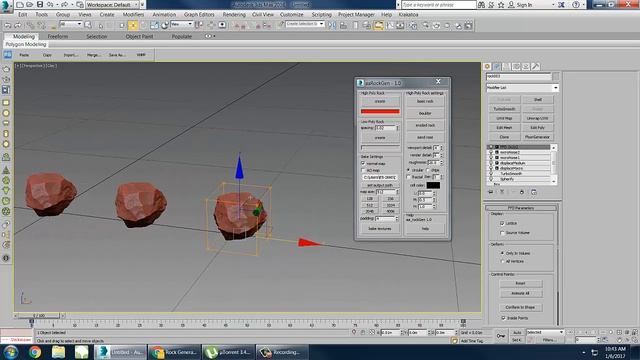Screen dimensions: 640x360
Task: Open the Recording app in the taskbar
Action: (x=282, y=352)
